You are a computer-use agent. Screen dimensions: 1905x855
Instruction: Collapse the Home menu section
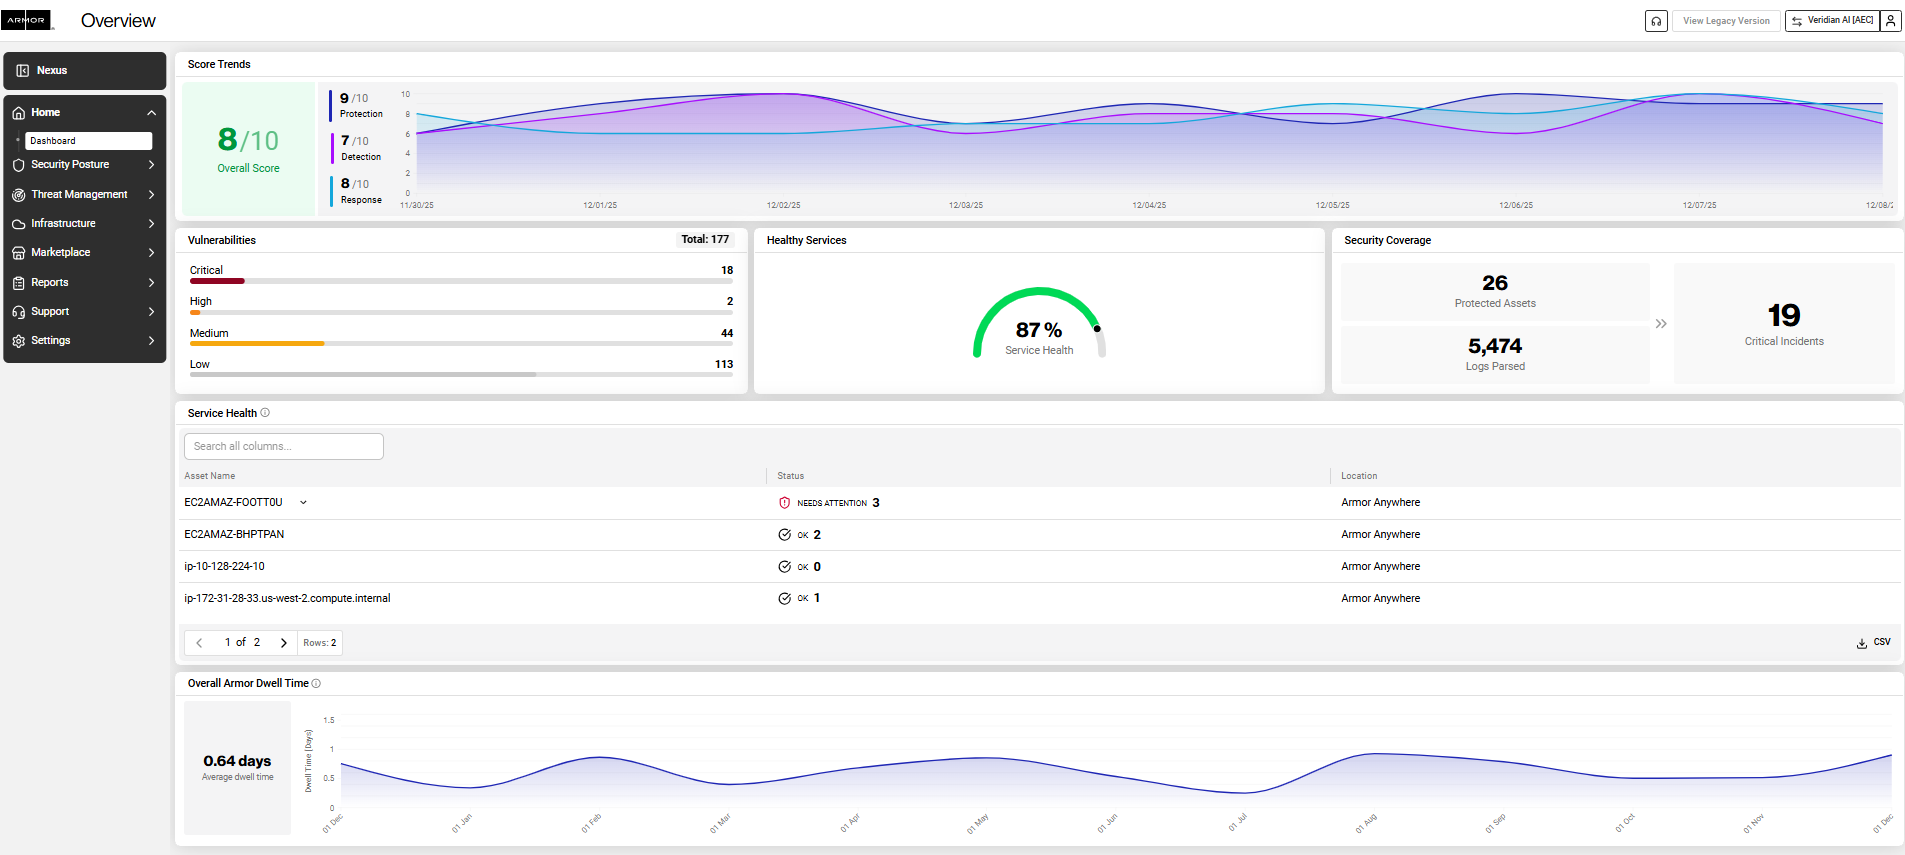[151, 113]
